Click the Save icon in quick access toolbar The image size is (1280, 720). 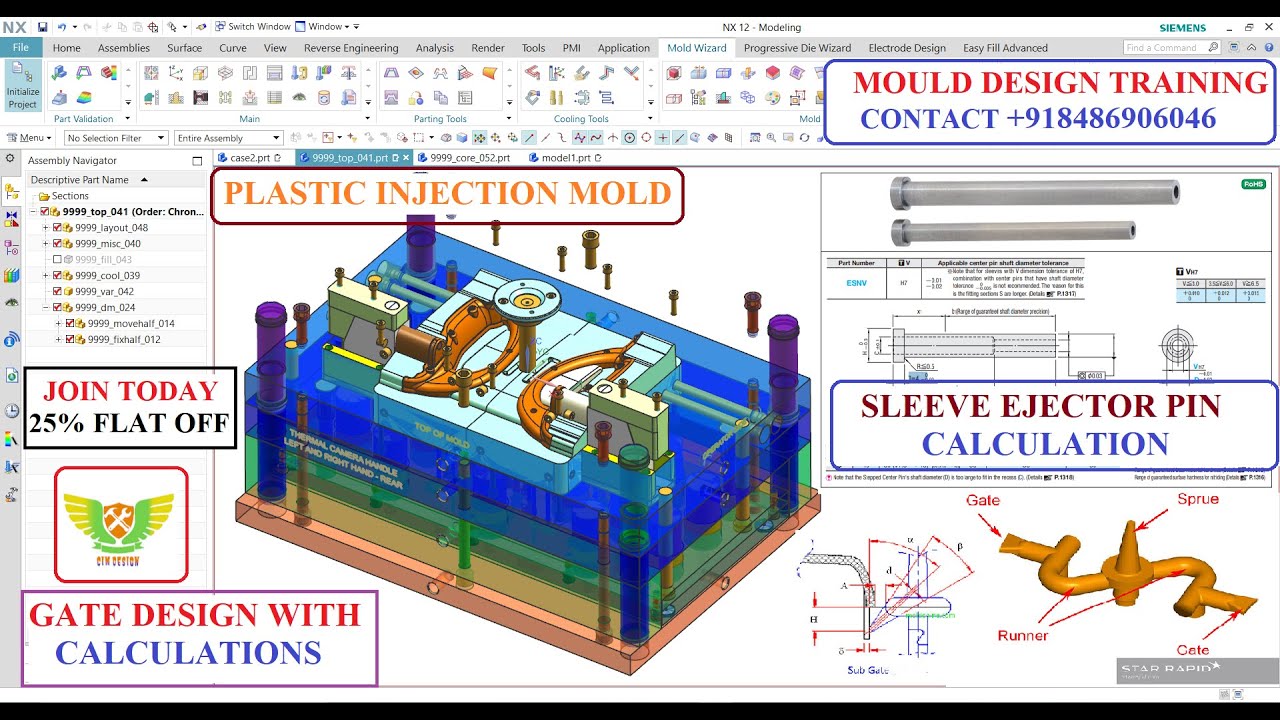43,27
